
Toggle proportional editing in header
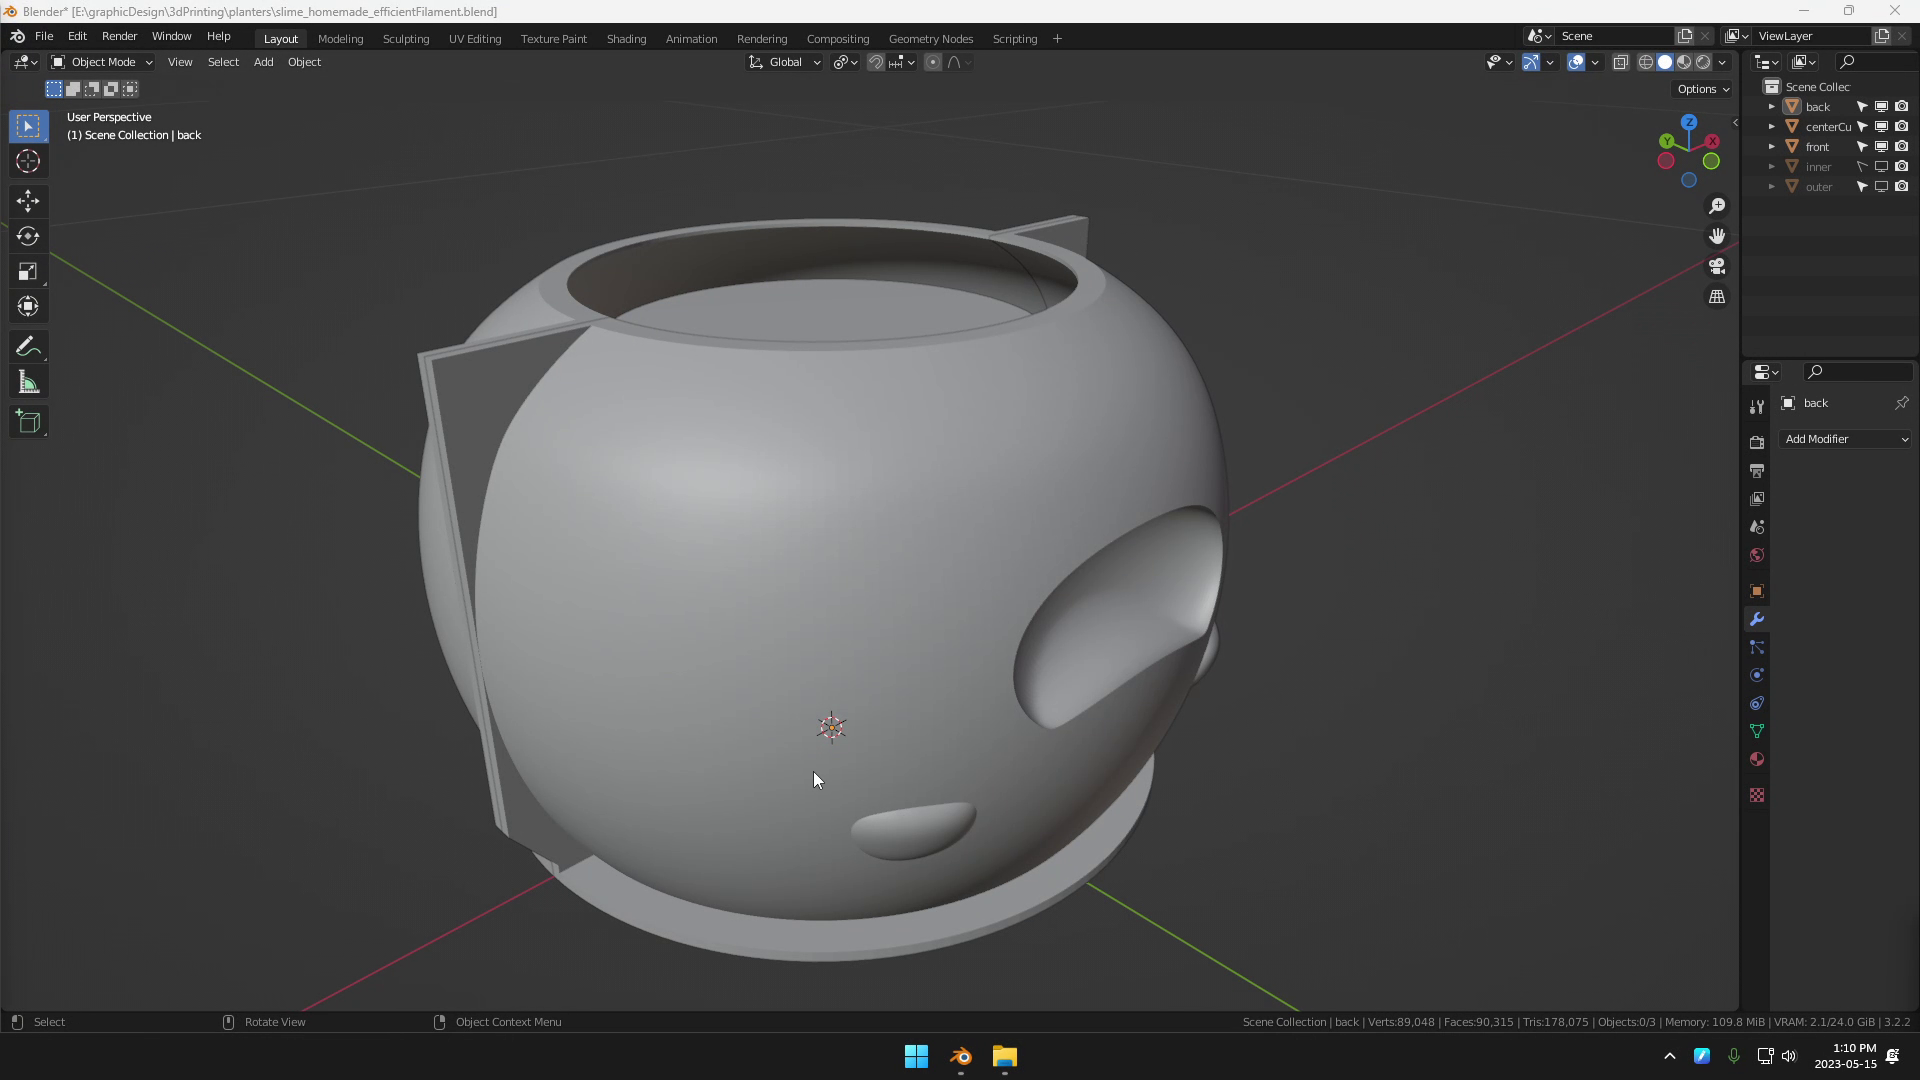tap(933, 62)
